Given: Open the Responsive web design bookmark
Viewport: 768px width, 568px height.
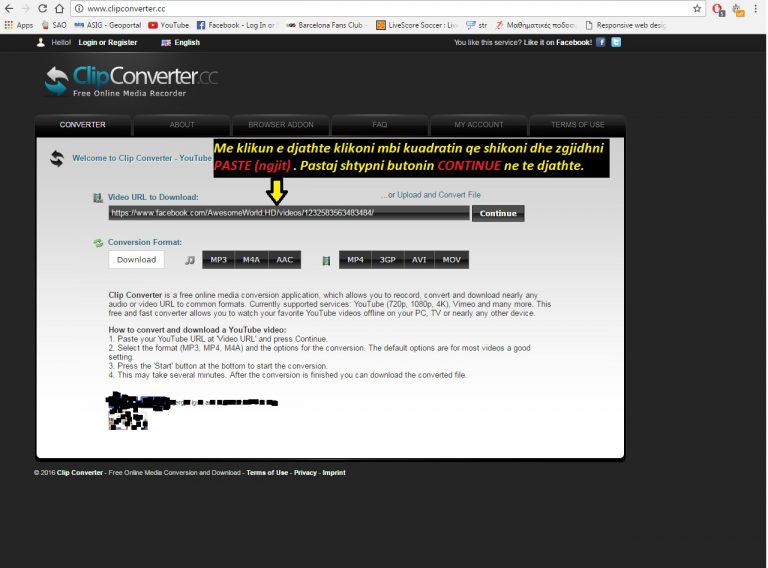Looking at the screenshot, I should [x=625, y=25].
